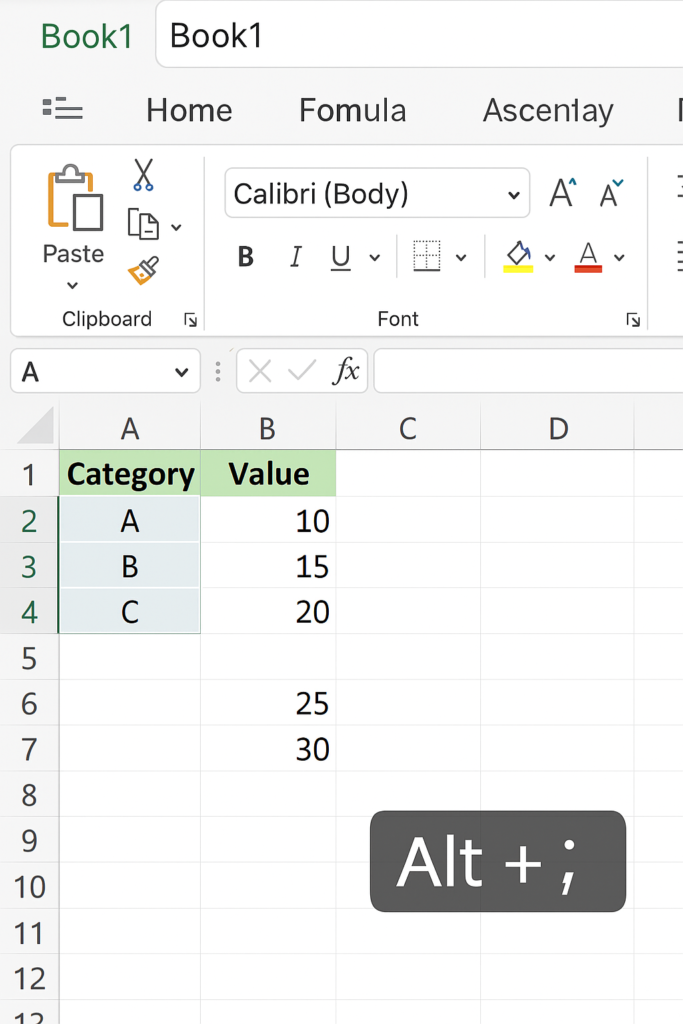Toggle Underline formatting
The image size is (683, 1024).
[x=341, y=258]
